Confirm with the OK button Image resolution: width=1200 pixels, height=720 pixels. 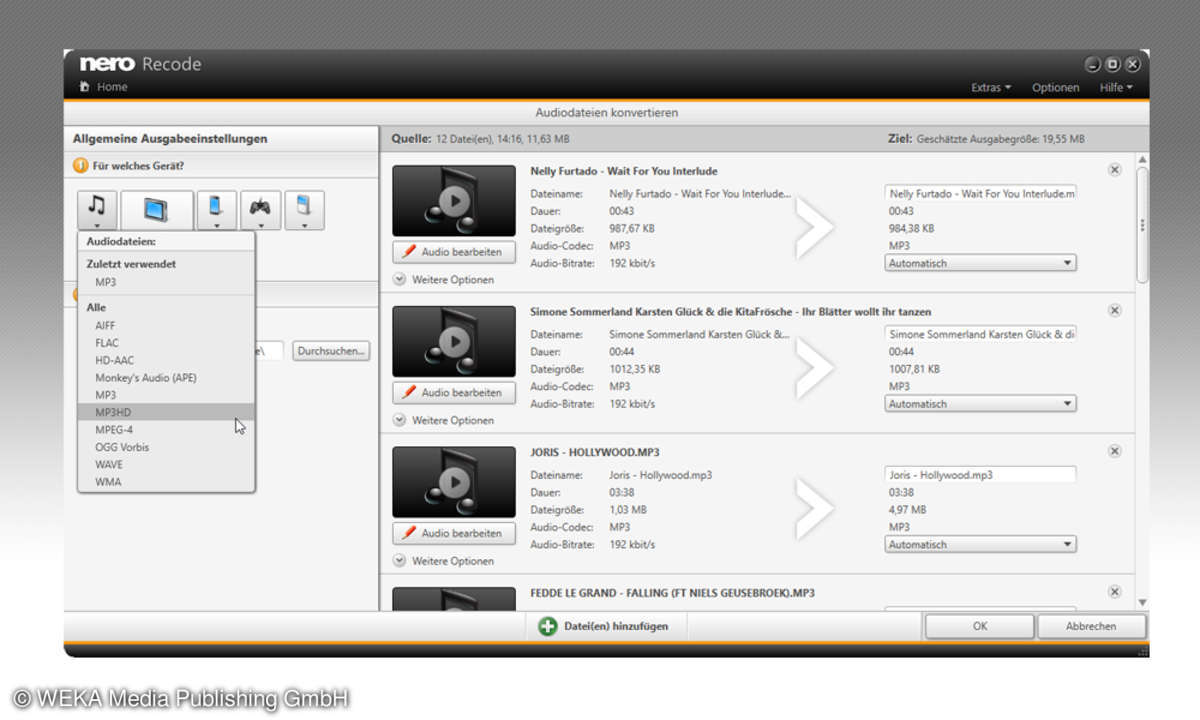coord(980,626)
